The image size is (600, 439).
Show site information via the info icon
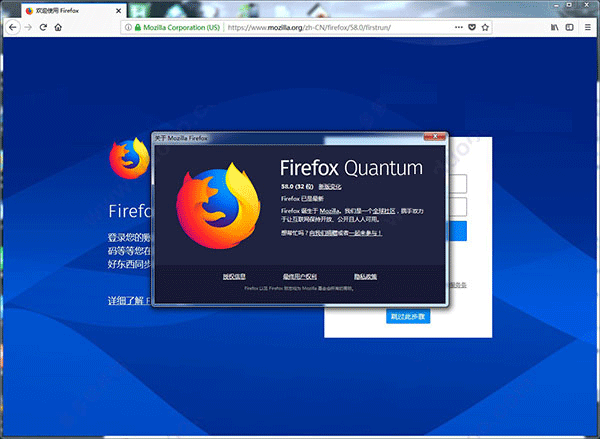coord(129,28)
